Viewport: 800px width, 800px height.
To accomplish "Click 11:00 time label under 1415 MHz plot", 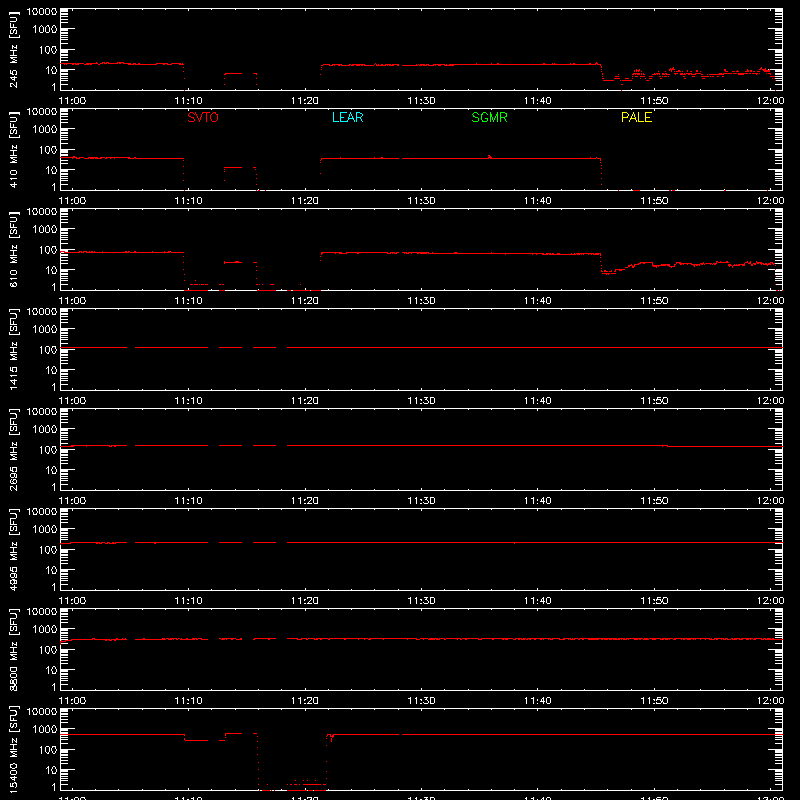I will (x=72, y=401).
